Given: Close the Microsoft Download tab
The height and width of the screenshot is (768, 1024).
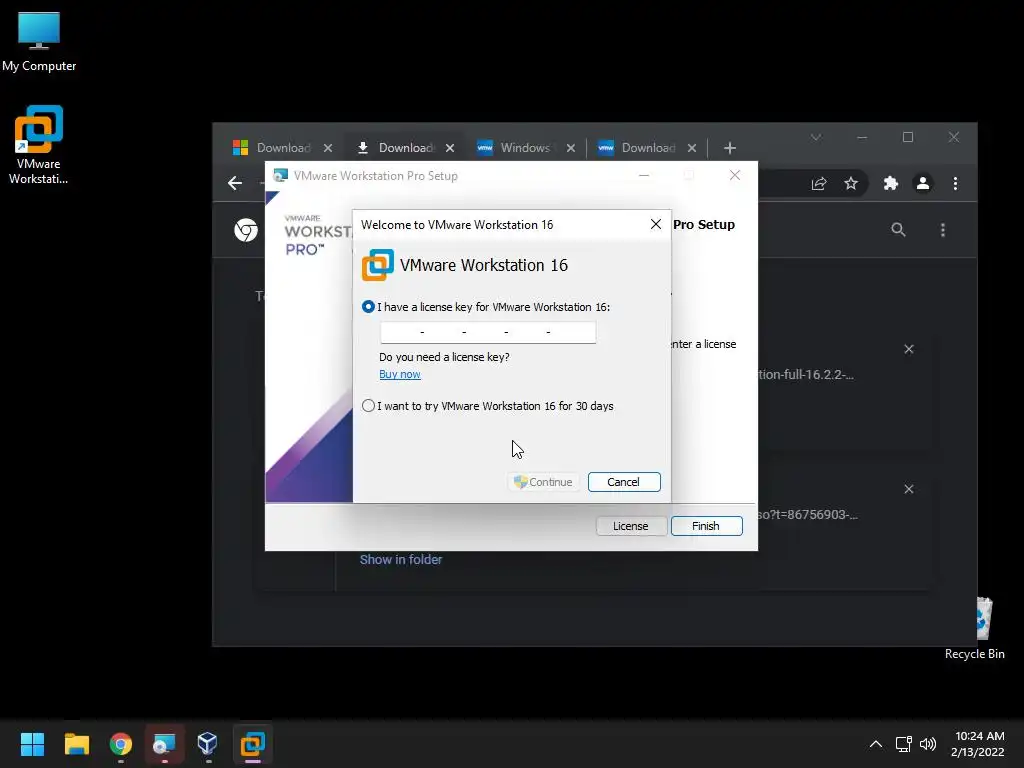Looking at the screenshot, I should click(x=328, y=148).
